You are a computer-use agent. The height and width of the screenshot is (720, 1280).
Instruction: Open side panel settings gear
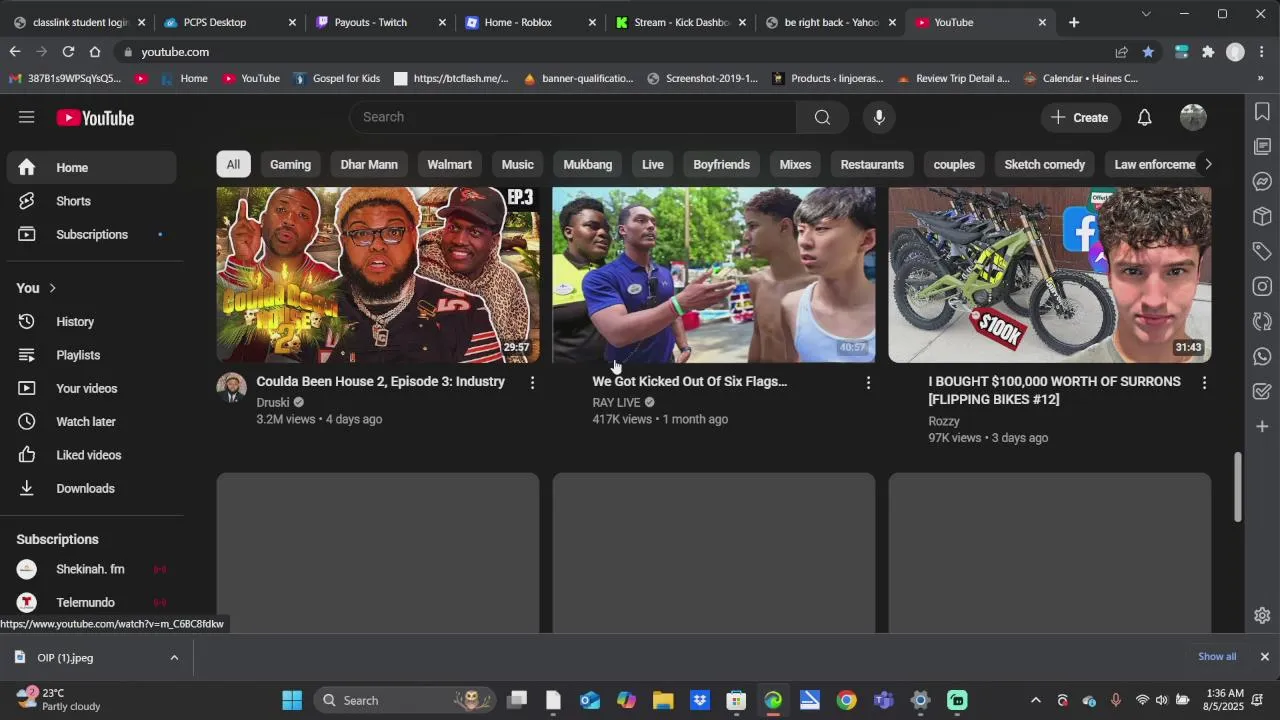click(1262, 615)
